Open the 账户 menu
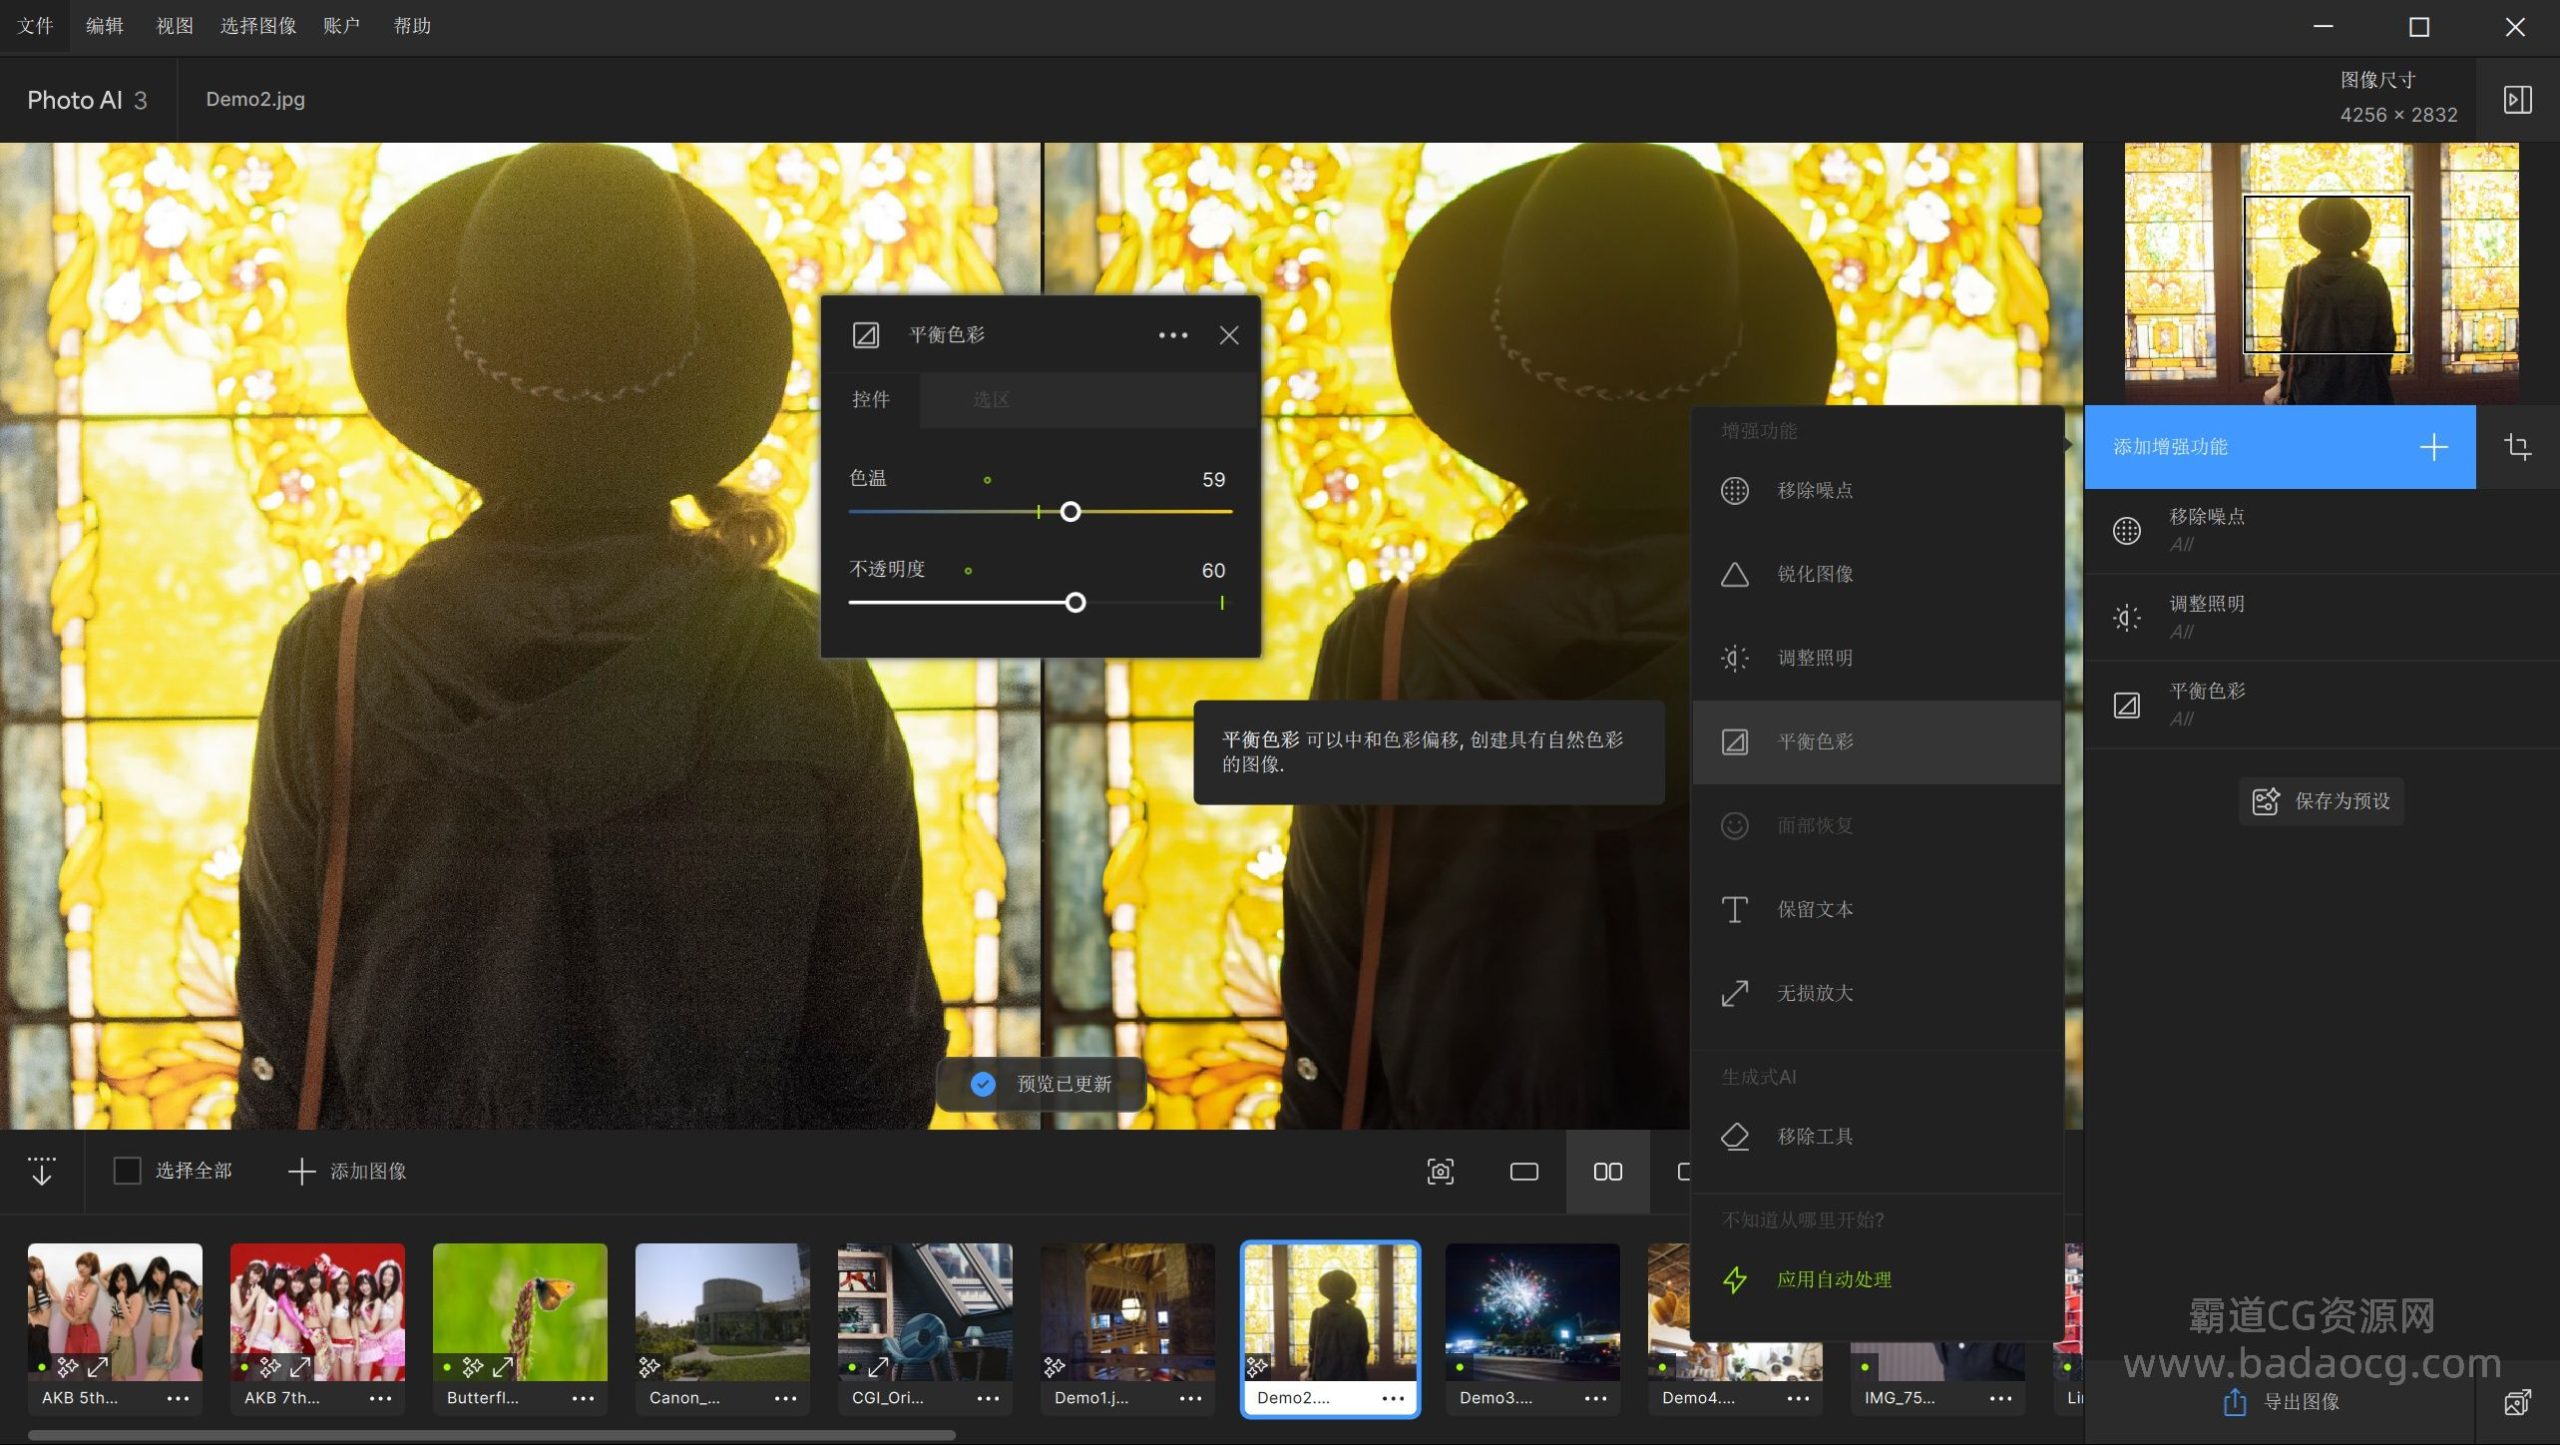This screenshot has height=1445, width=2560. 341,26
